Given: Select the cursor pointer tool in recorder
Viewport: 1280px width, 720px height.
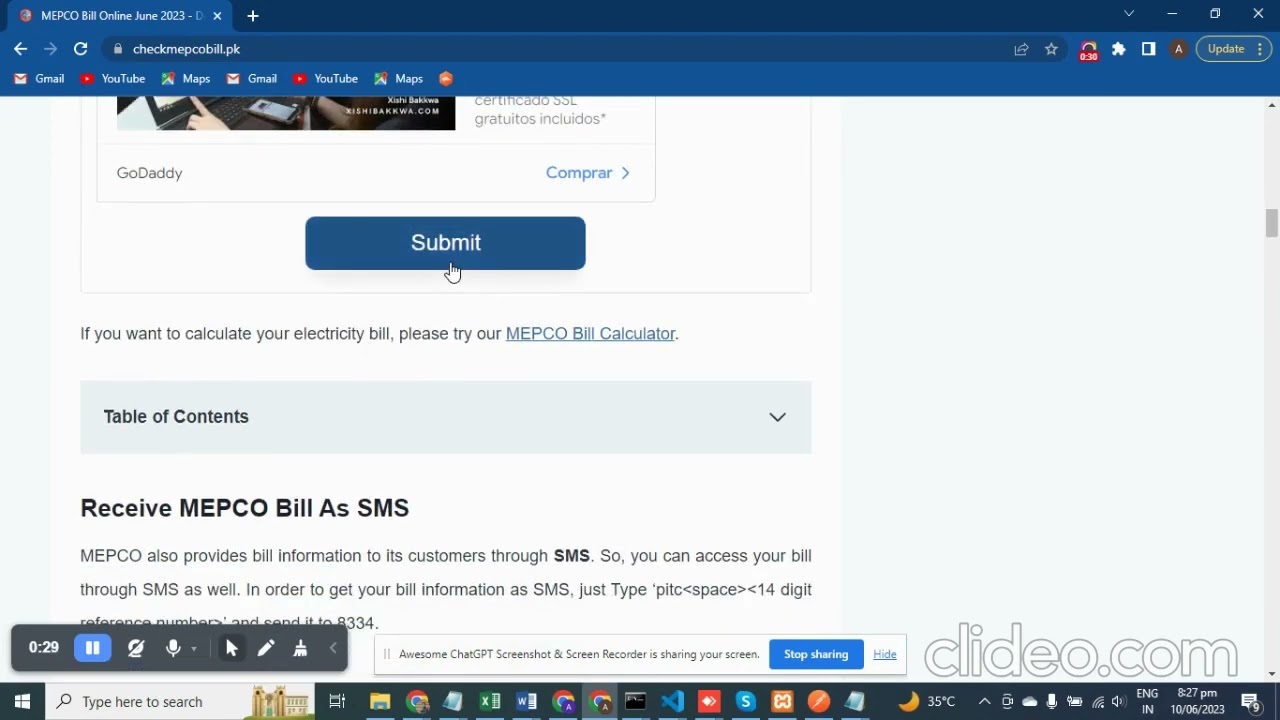Looking at the screenshot, I should pyautogui.click(x=231, y=648).
